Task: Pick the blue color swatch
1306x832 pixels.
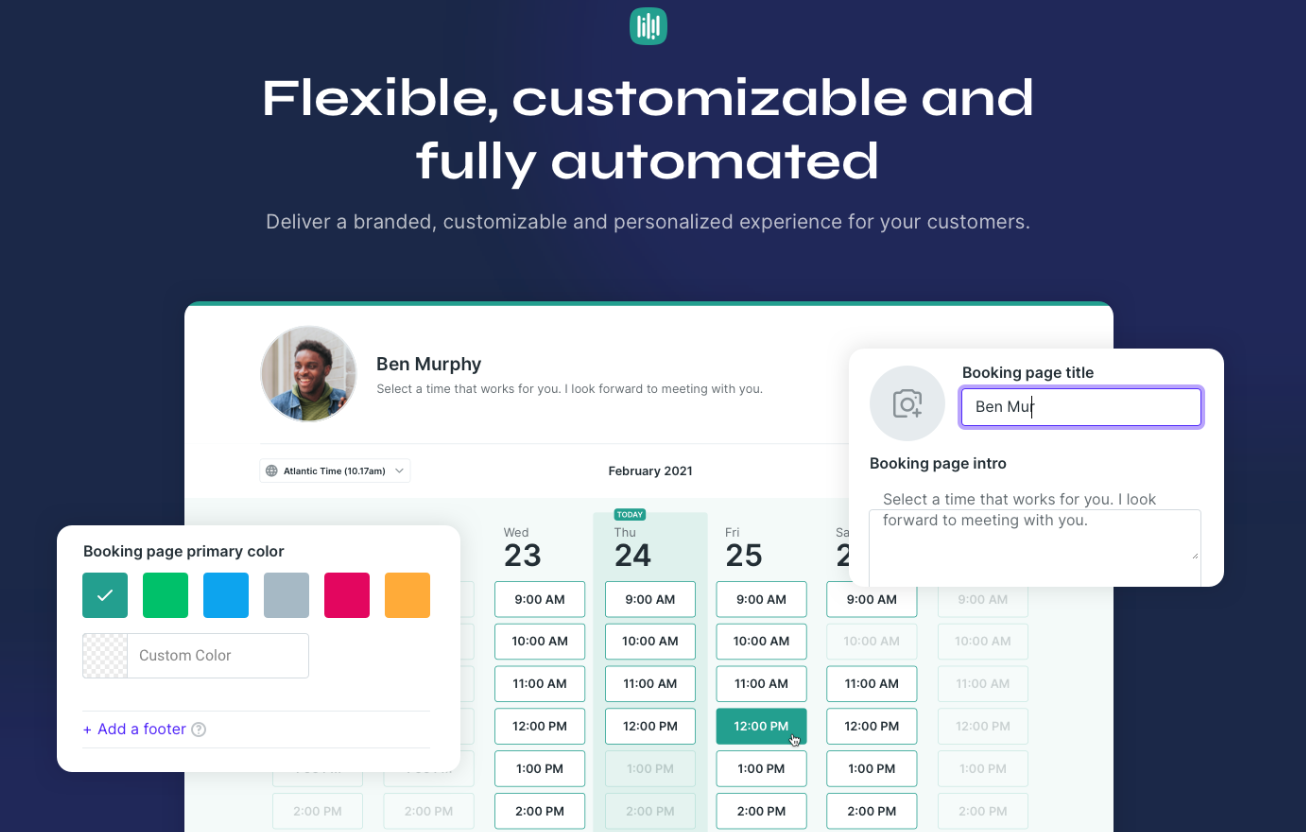Action: click(226, 596)
